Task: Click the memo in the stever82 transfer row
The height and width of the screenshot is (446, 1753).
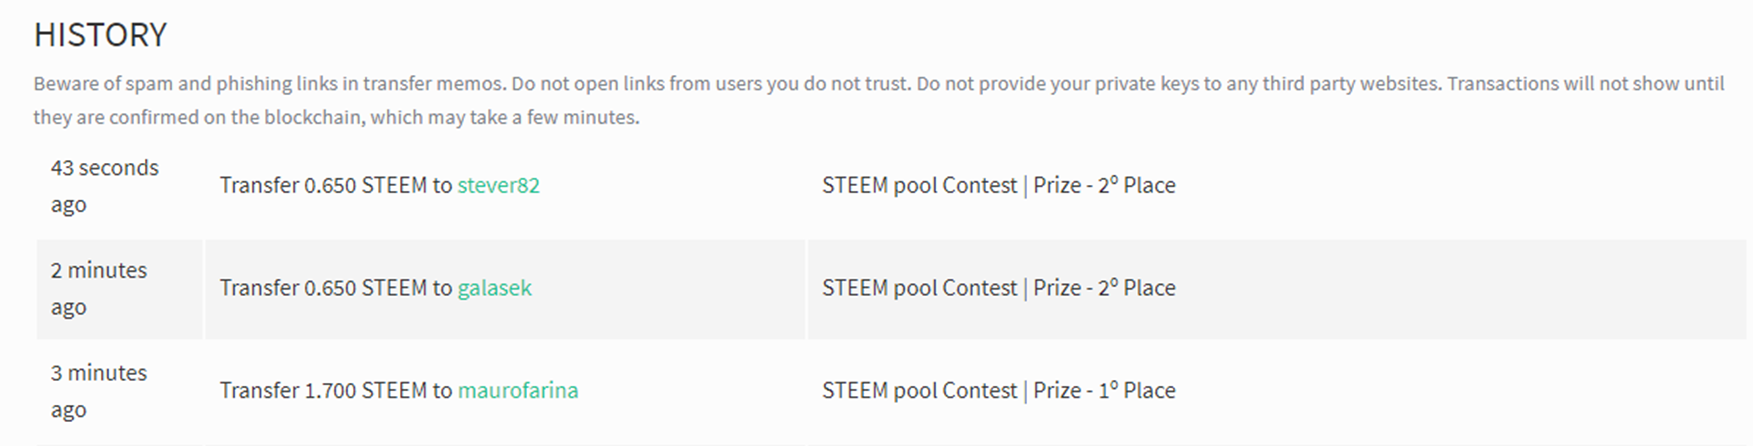Action: 998,185
